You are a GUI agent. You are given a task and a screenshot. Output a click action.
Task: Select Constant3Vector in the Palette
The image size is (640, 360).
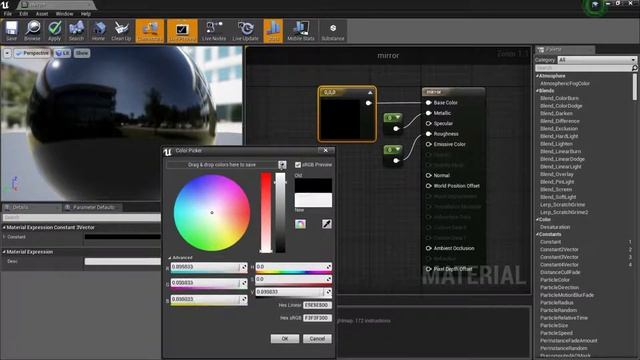pyautogui.click(x=559, y=257)
